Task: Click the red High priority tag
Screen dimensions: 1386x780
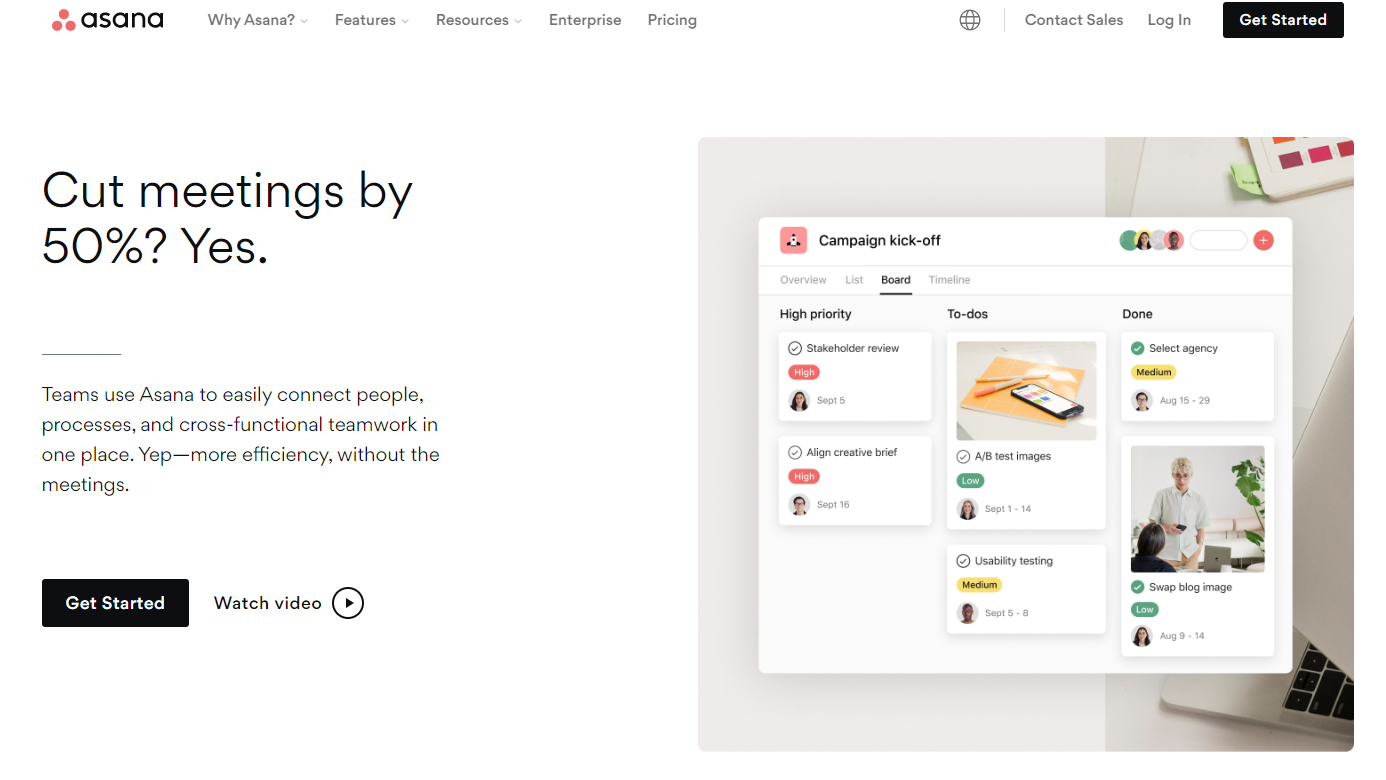Action: [x=804, y=372]
